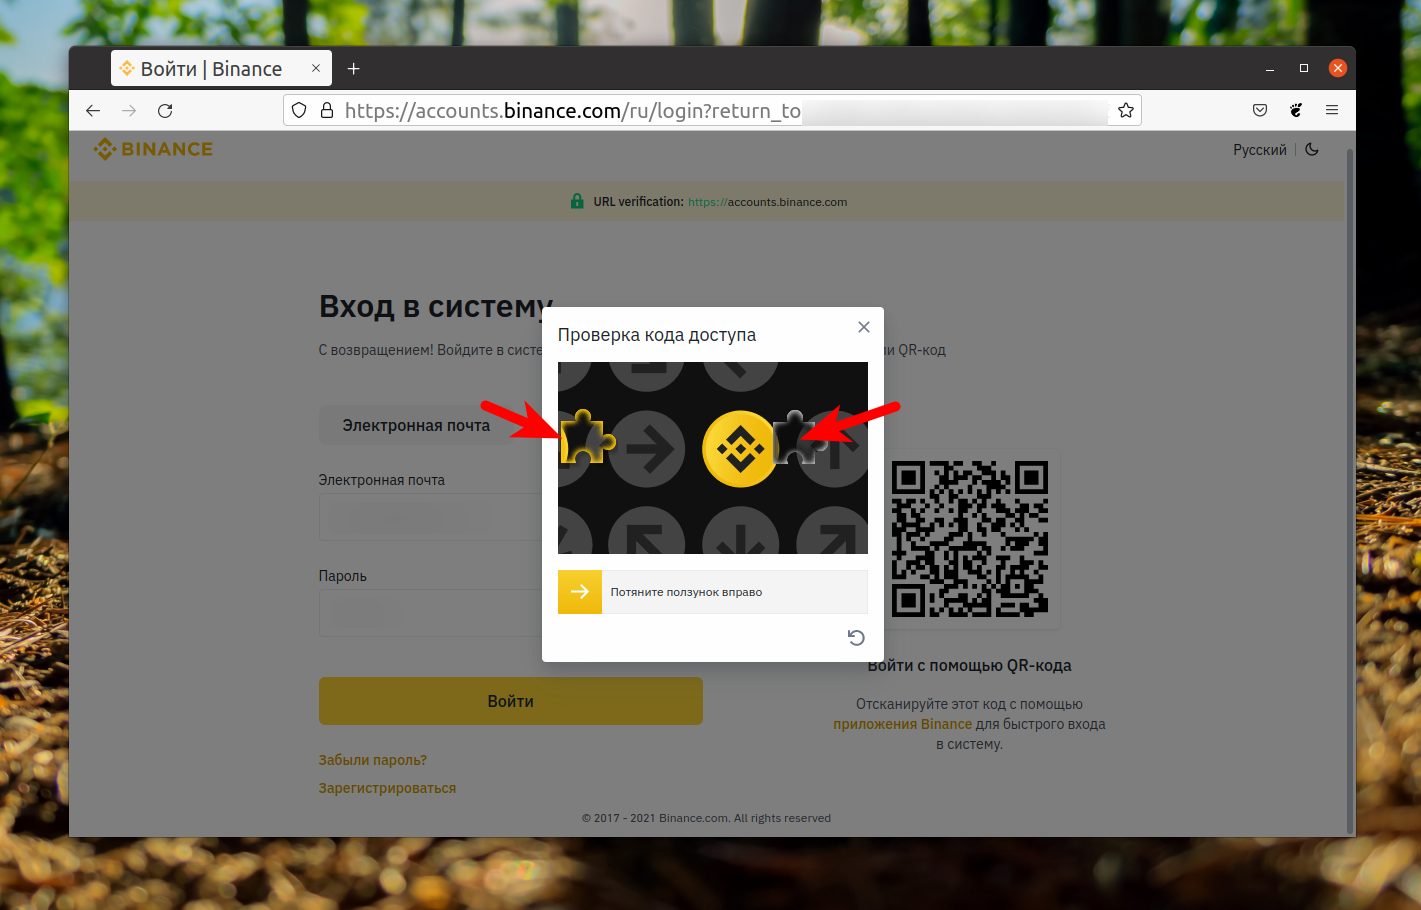Click the QR code image
Viewport: 1421px width, 910px height.
coord(970,538)
